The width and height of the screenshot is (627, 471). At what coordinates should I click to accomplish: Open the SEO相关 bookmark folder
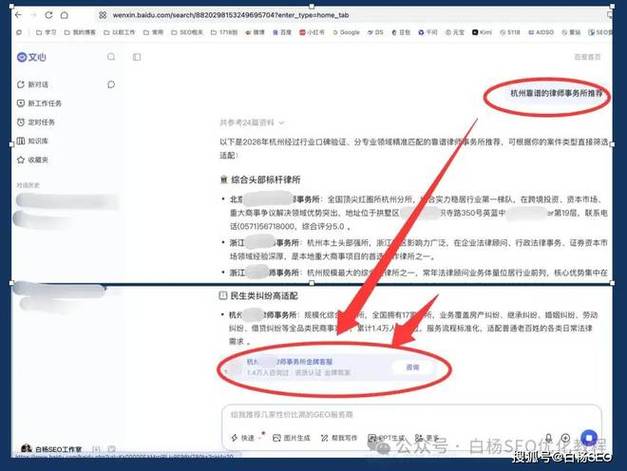pos(187,32)
